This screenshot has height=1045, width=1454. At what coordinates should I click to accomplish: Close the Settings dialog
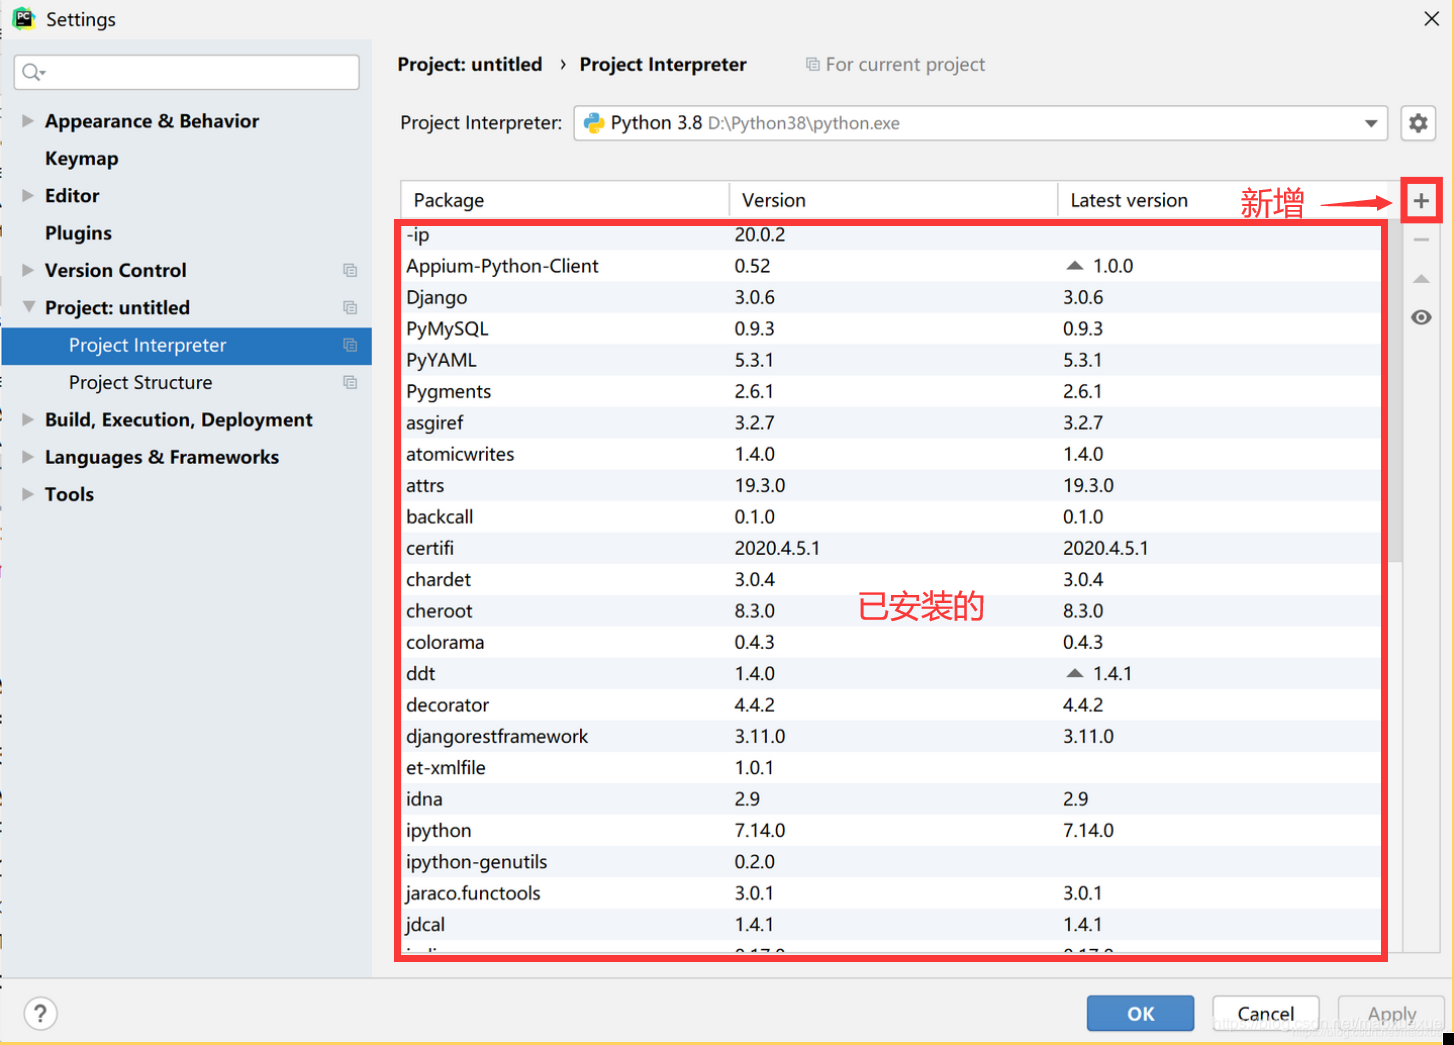tap(1431, 19)
